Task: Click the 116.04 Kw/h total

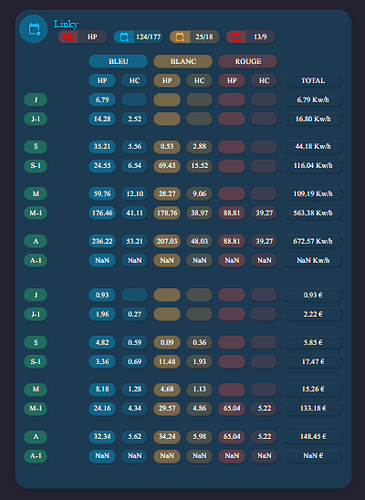Action: tap(313, 166)
